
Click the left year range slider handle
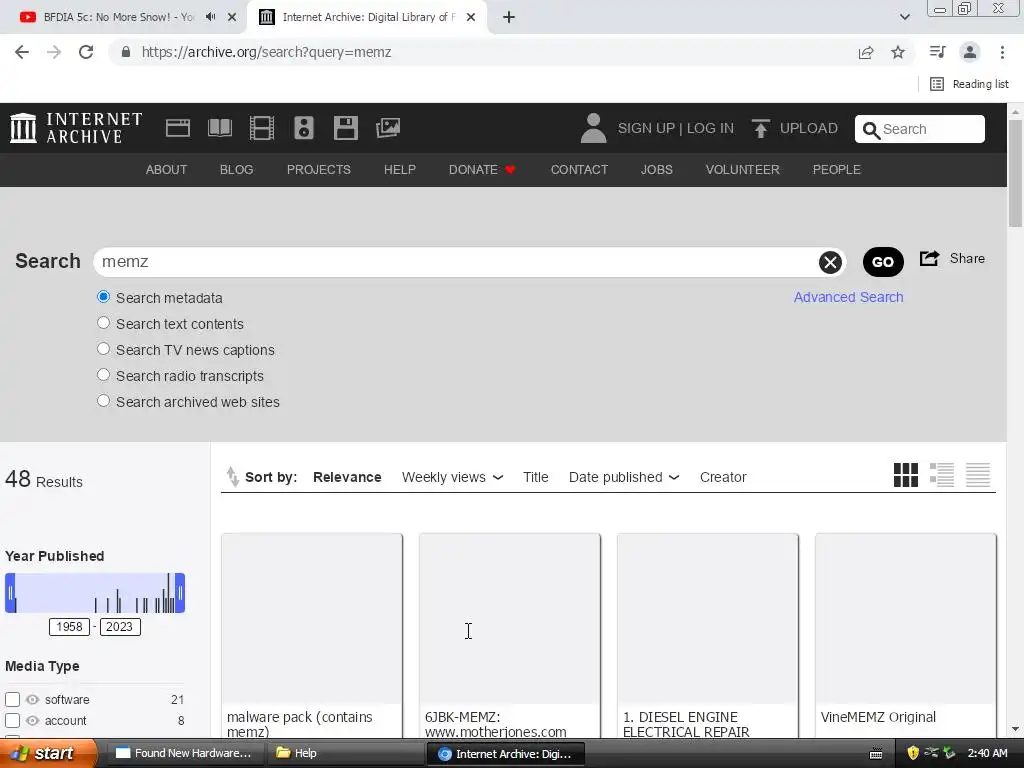point(10,593)
